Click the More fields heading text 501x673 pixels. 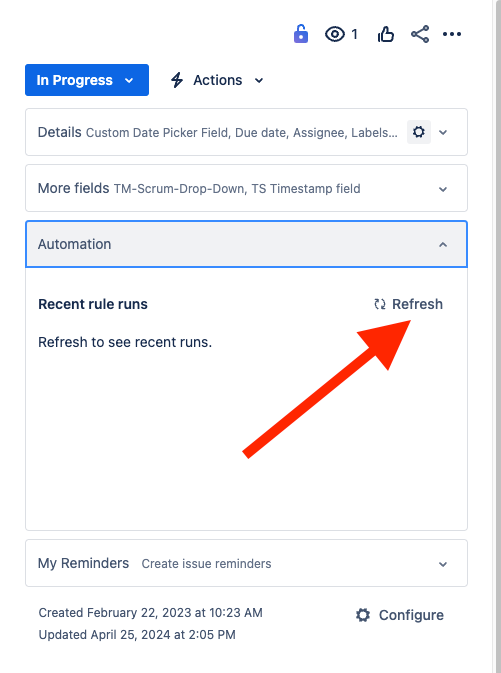[x=73, y=188]
